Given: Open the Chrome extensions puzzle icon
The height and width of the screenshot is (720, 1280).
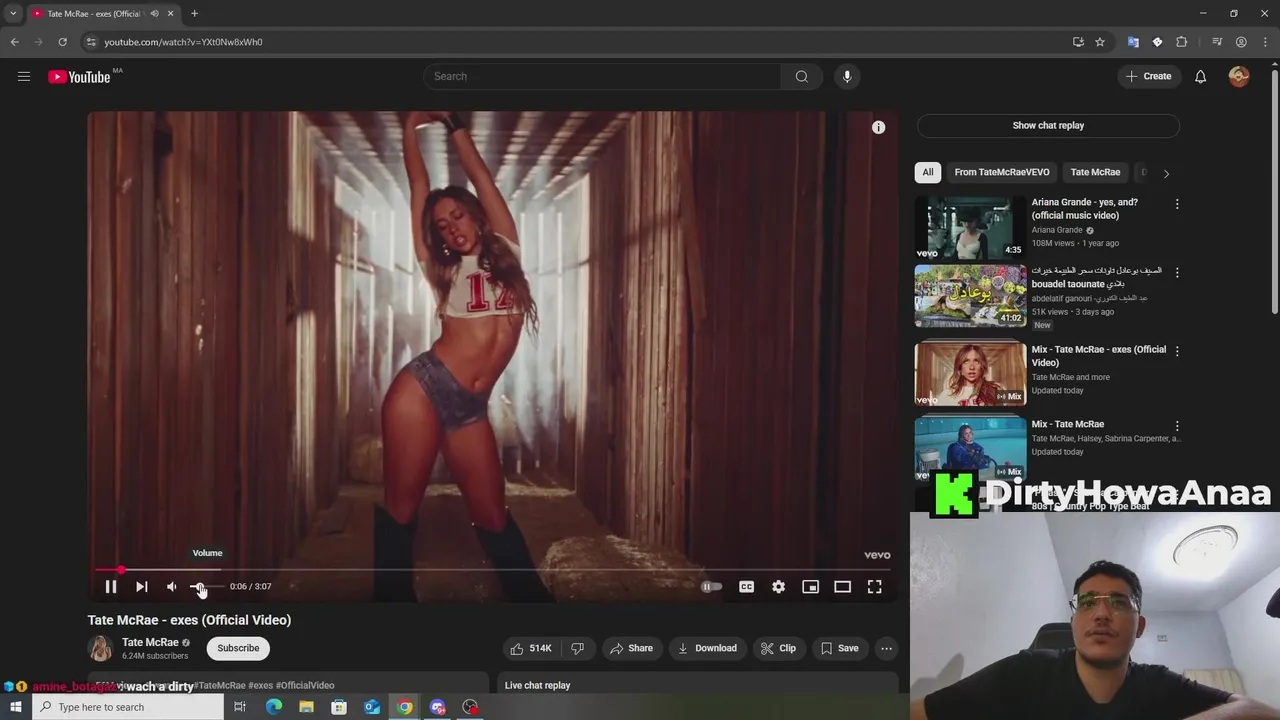Looking at the screenshot, I should click(x=1182, y=42).
